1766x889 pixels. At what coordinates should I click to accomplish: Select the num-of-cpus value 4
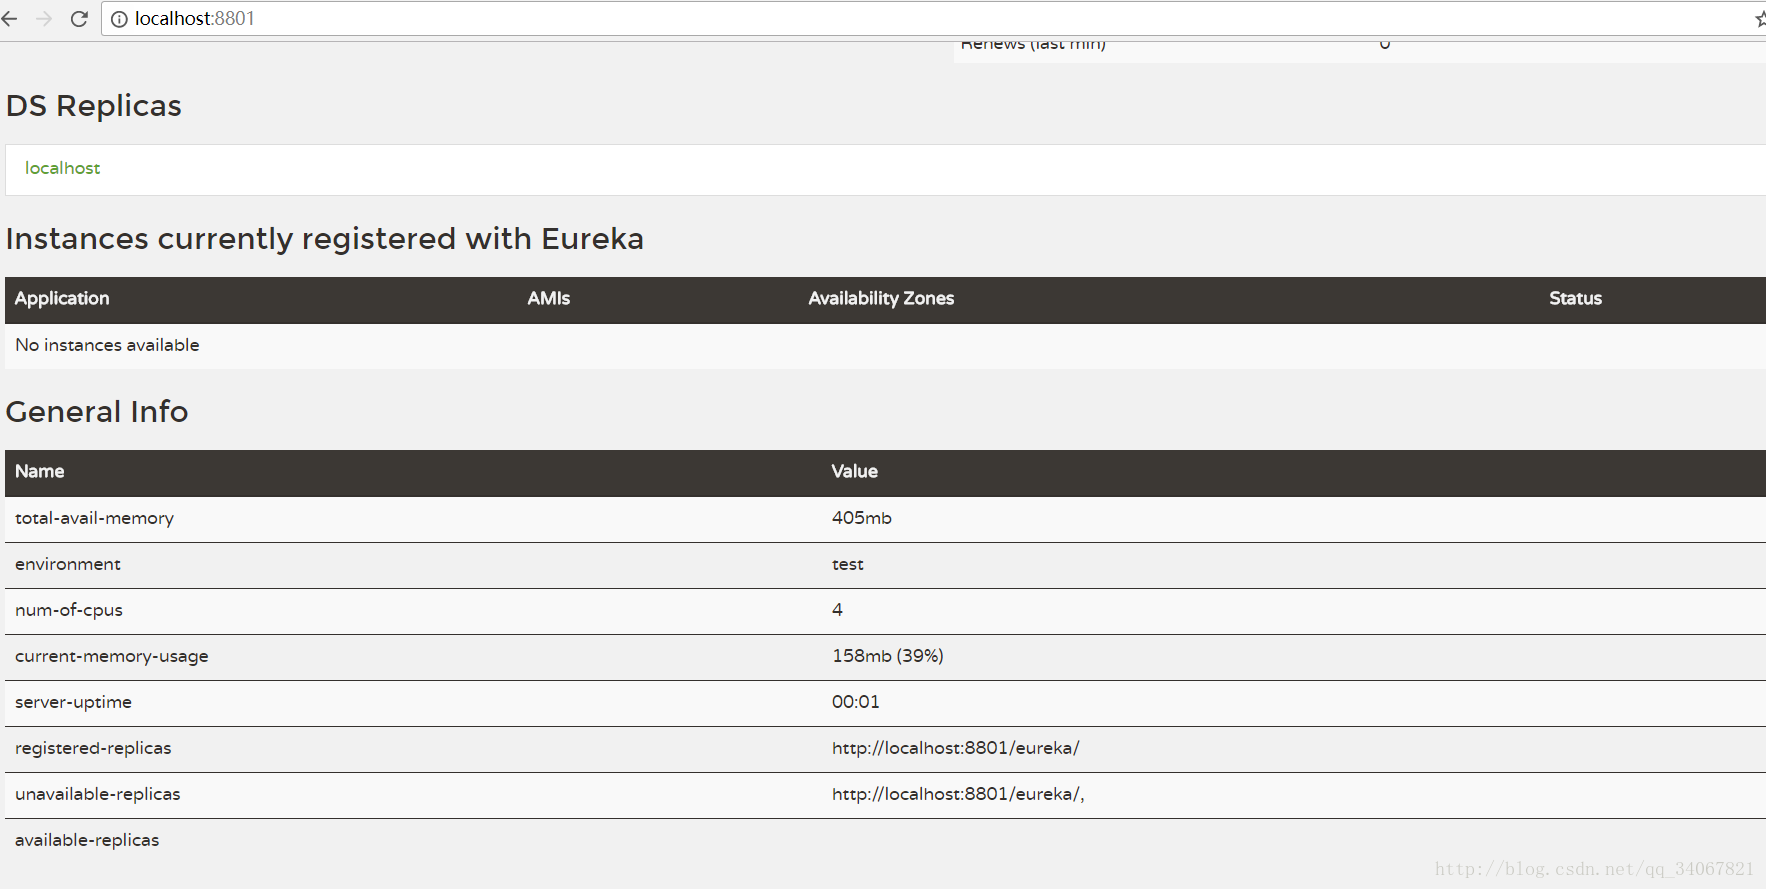pyautogui.click(x=837, y=609)
